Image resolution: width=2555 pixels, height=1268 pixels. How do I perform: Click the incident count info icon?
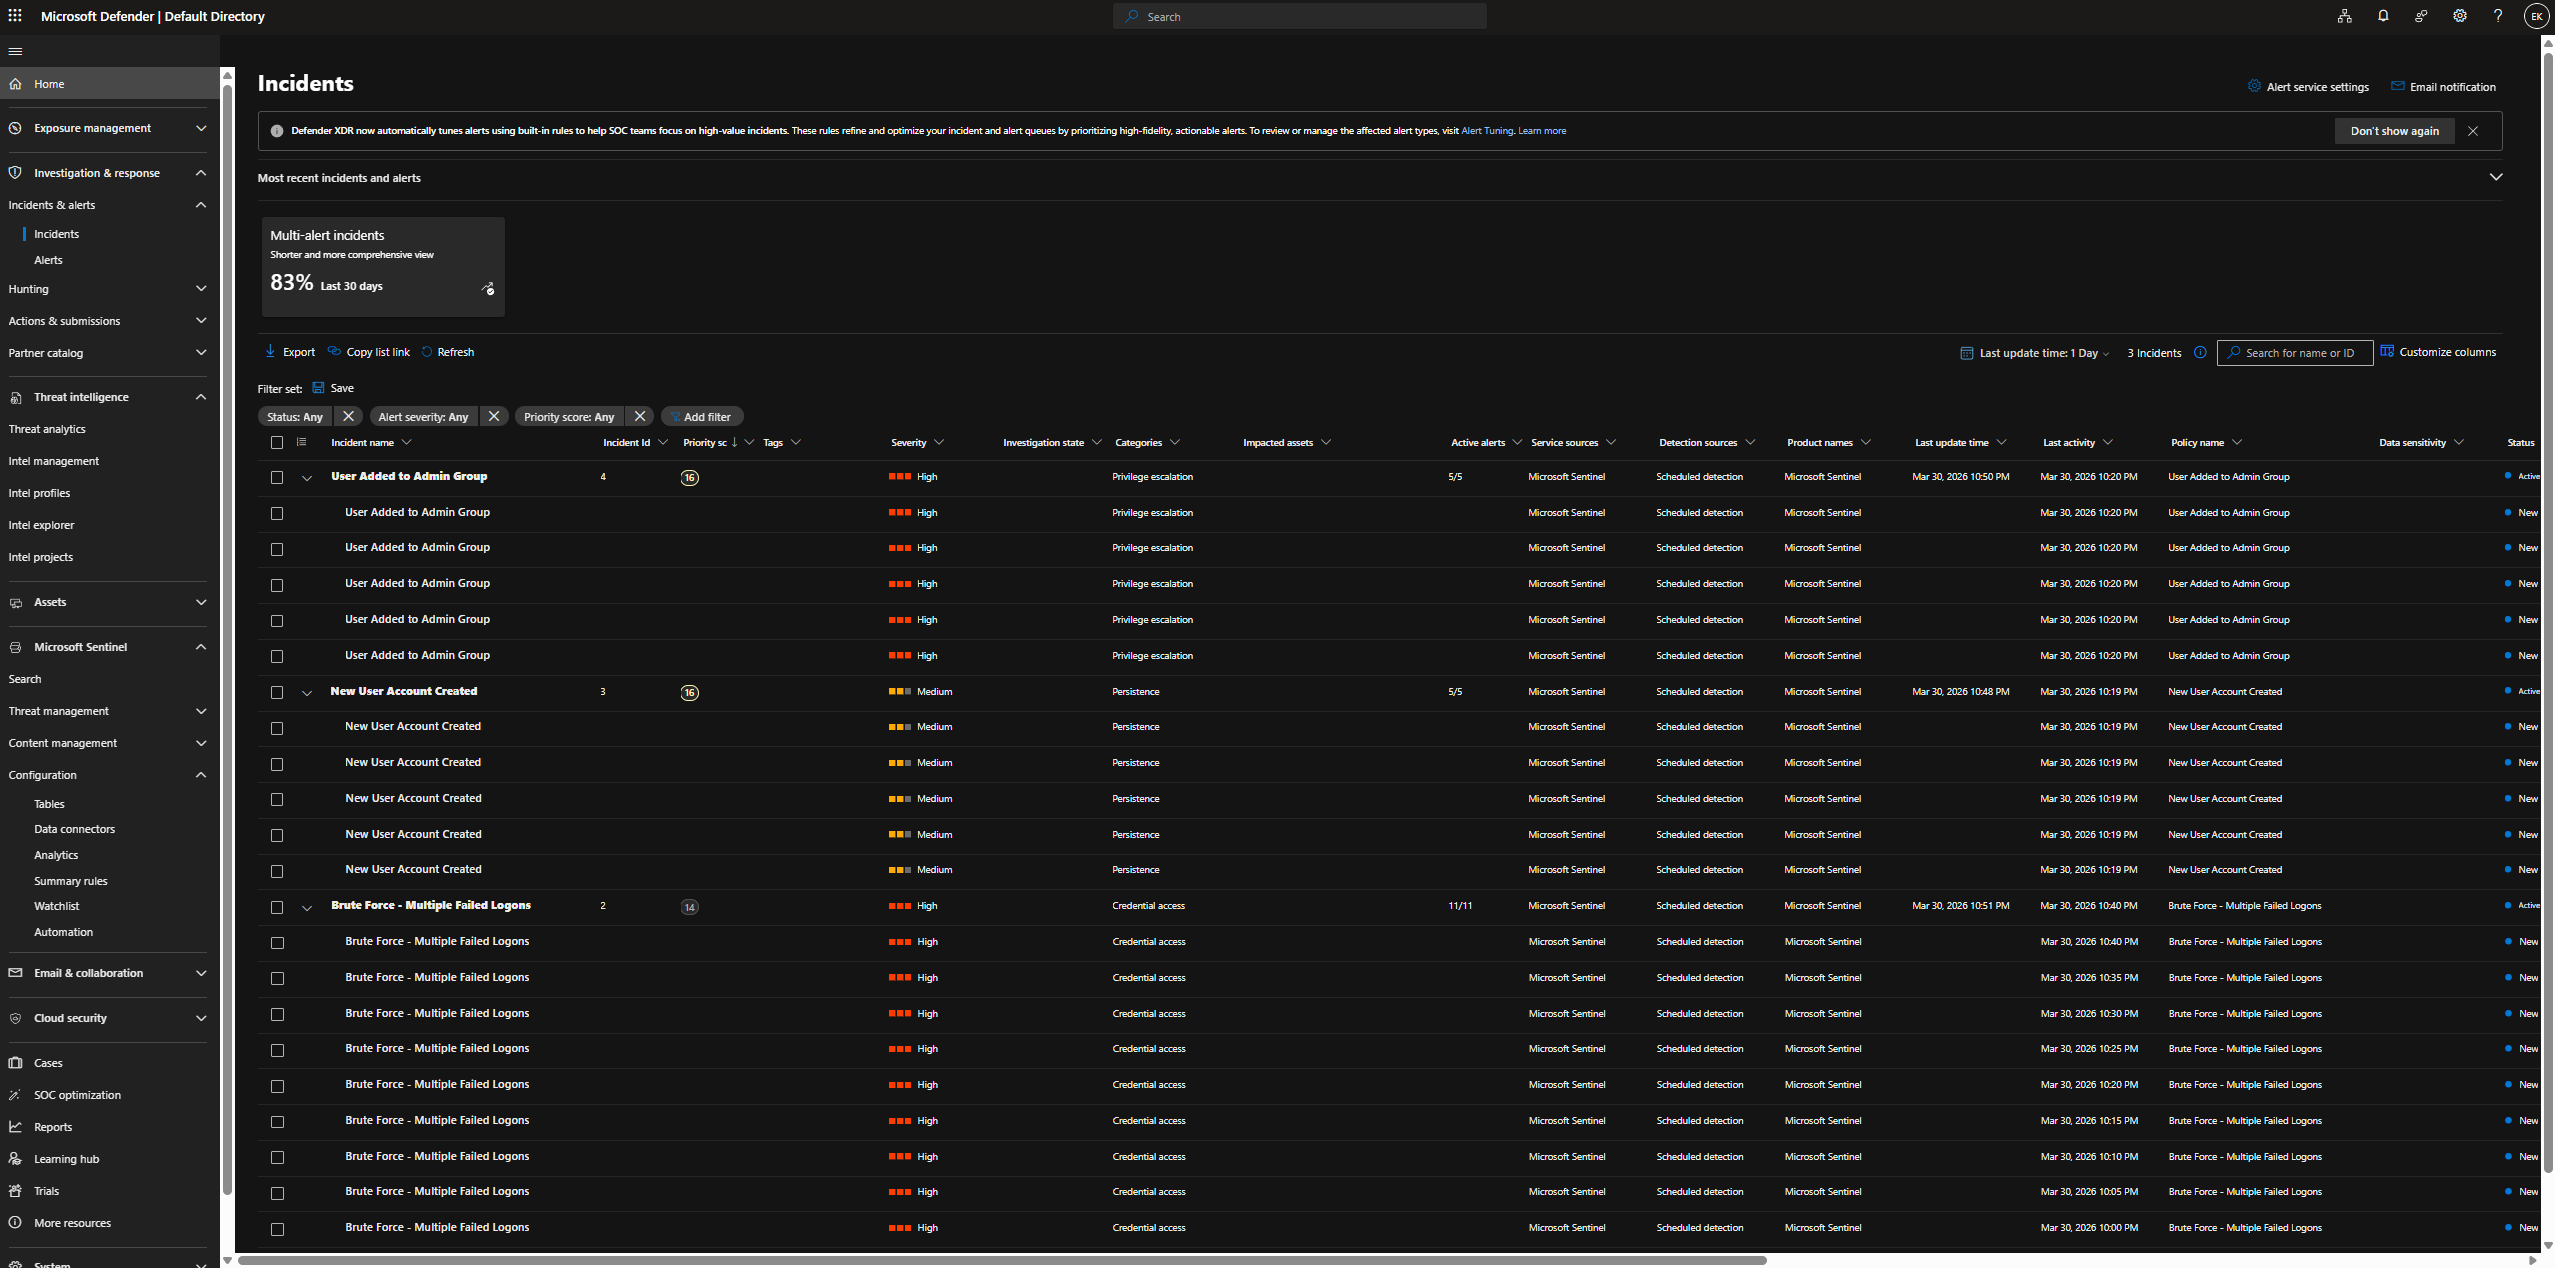(2200, 353)
